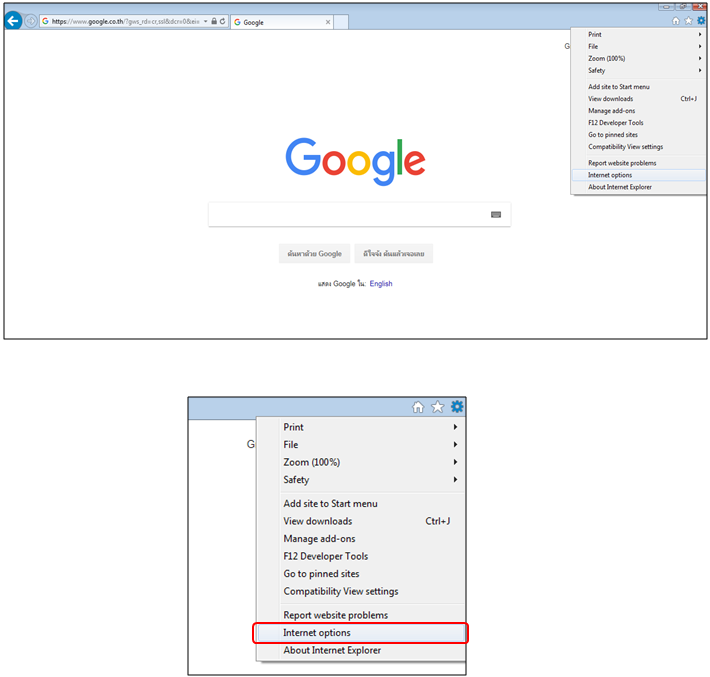This screenshot has height=677, width=710.
Task: Choose Add site to Start menu, enlarged menu
Action: (361, 504)
